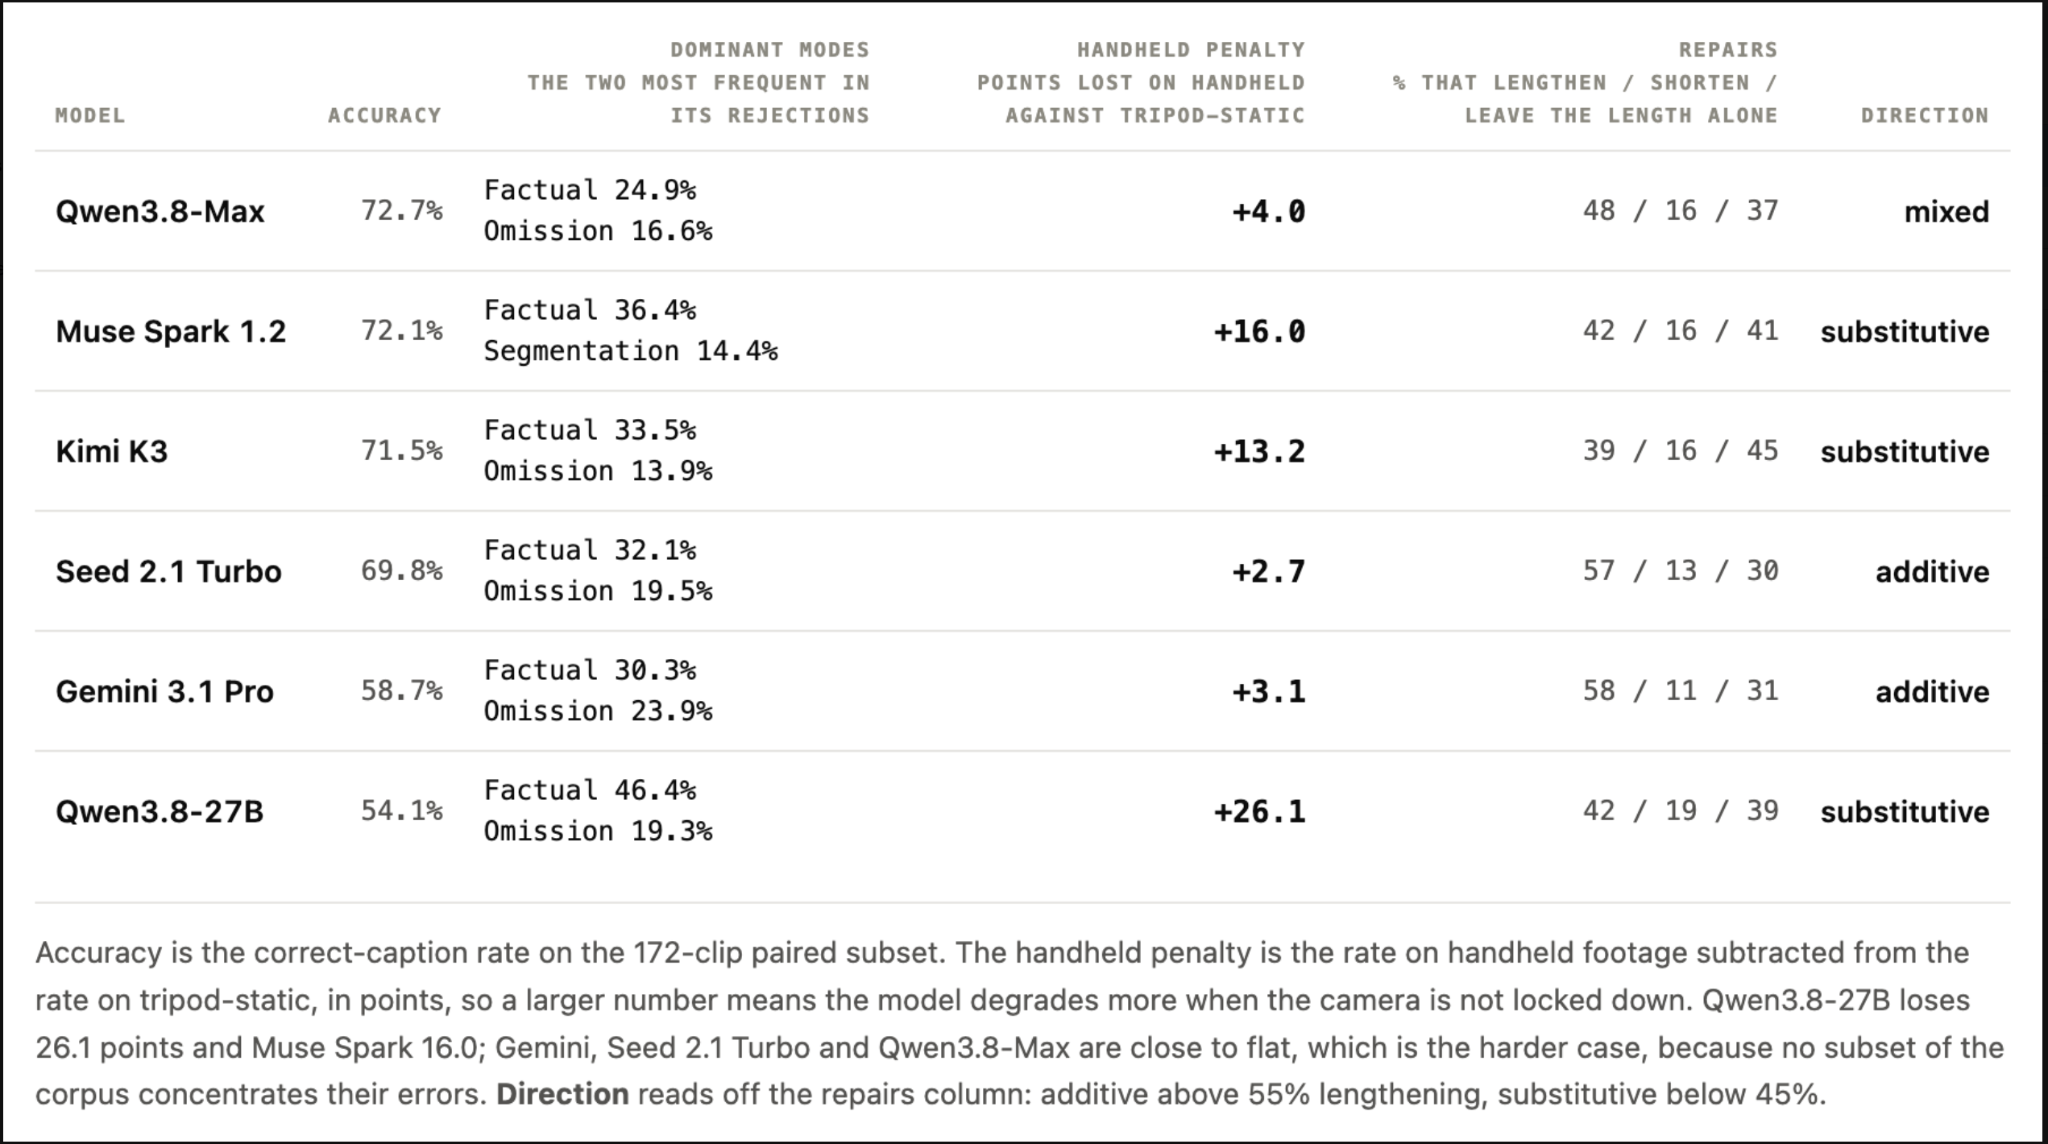Click the 72.7% accuracy value
Screen dimensions: 2048x1144
pyautogui.click(x=402, y=210)
